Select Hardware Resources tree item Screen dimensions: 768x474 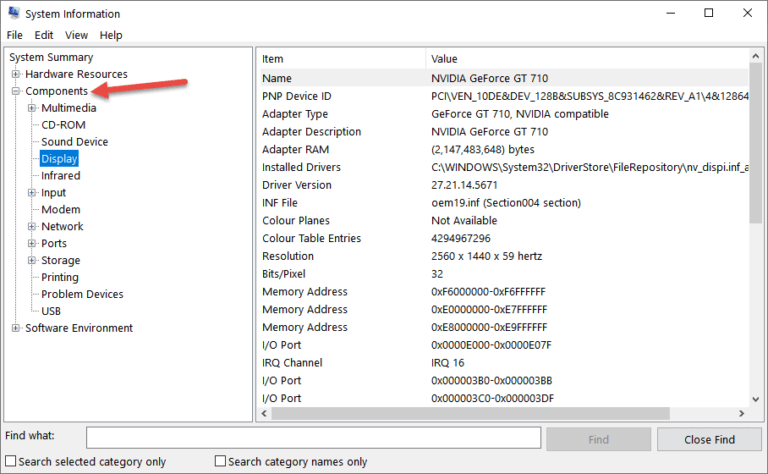(x=76, y=74)
